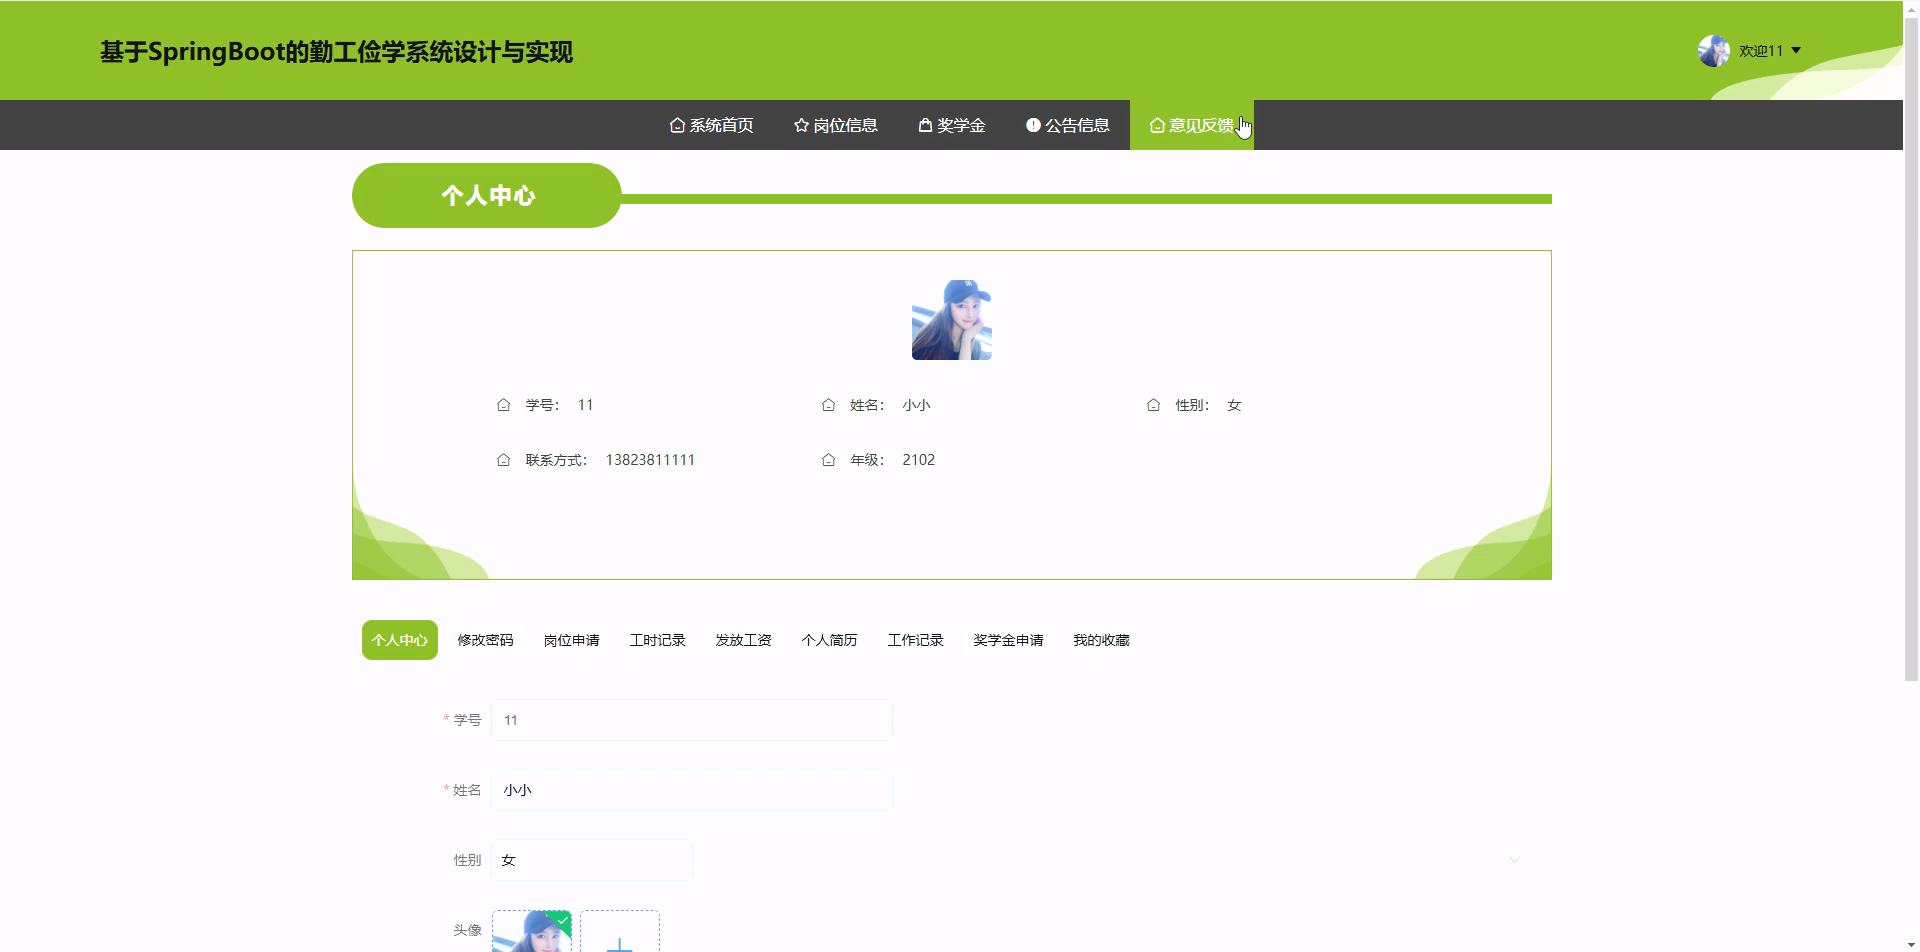Click the 头像 form label

(x=467, y=930)
